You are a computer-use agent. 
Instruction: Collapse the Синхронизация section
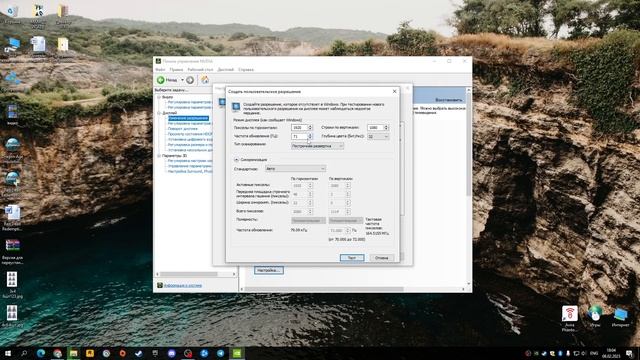point(236,160)
